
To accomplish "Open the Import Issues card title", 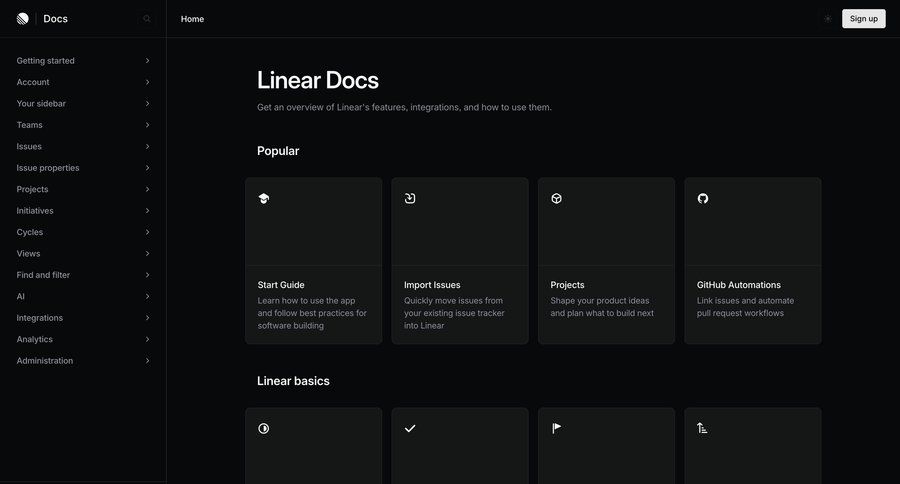I will (432, 285).
